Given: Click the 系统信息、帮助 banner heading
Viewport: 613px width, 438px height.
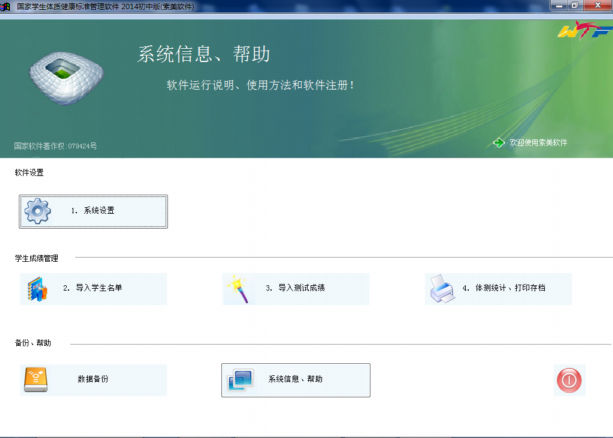Looking at the screenshot, I should click(204, 54).
